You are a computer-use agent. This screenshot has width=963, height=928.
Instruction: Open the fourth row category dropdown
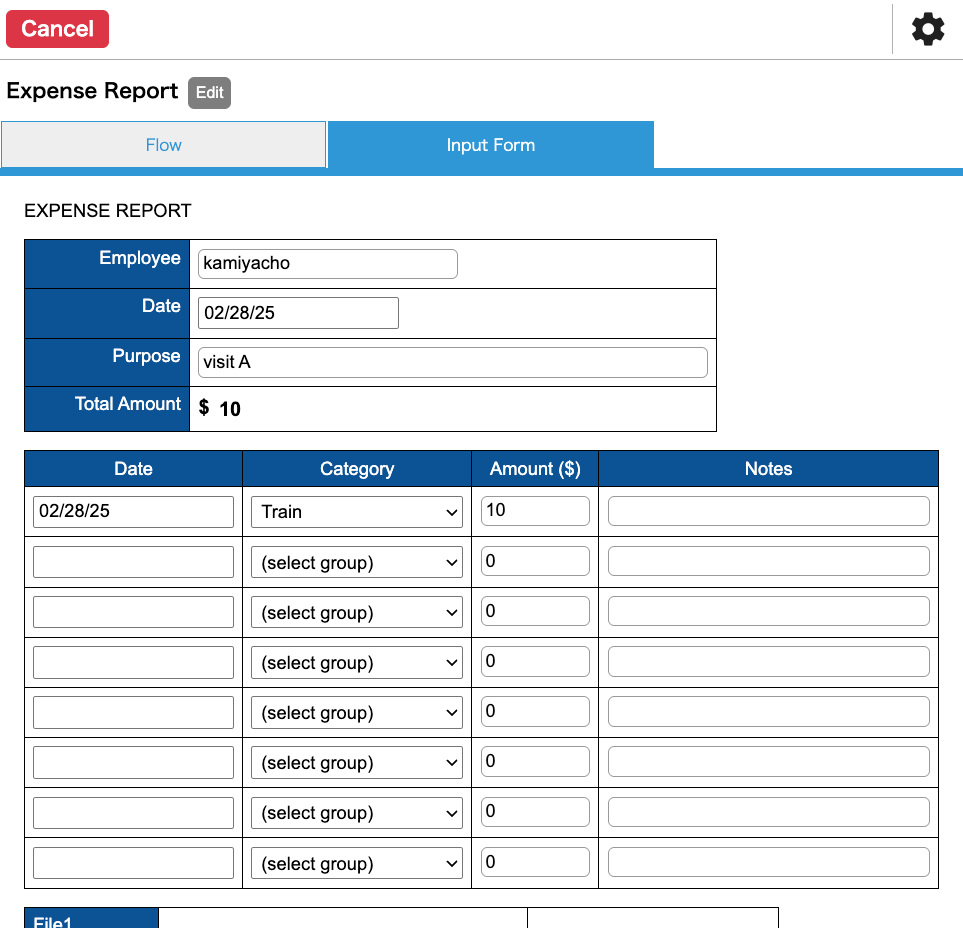pyautogui.click(x=357, y=662)
